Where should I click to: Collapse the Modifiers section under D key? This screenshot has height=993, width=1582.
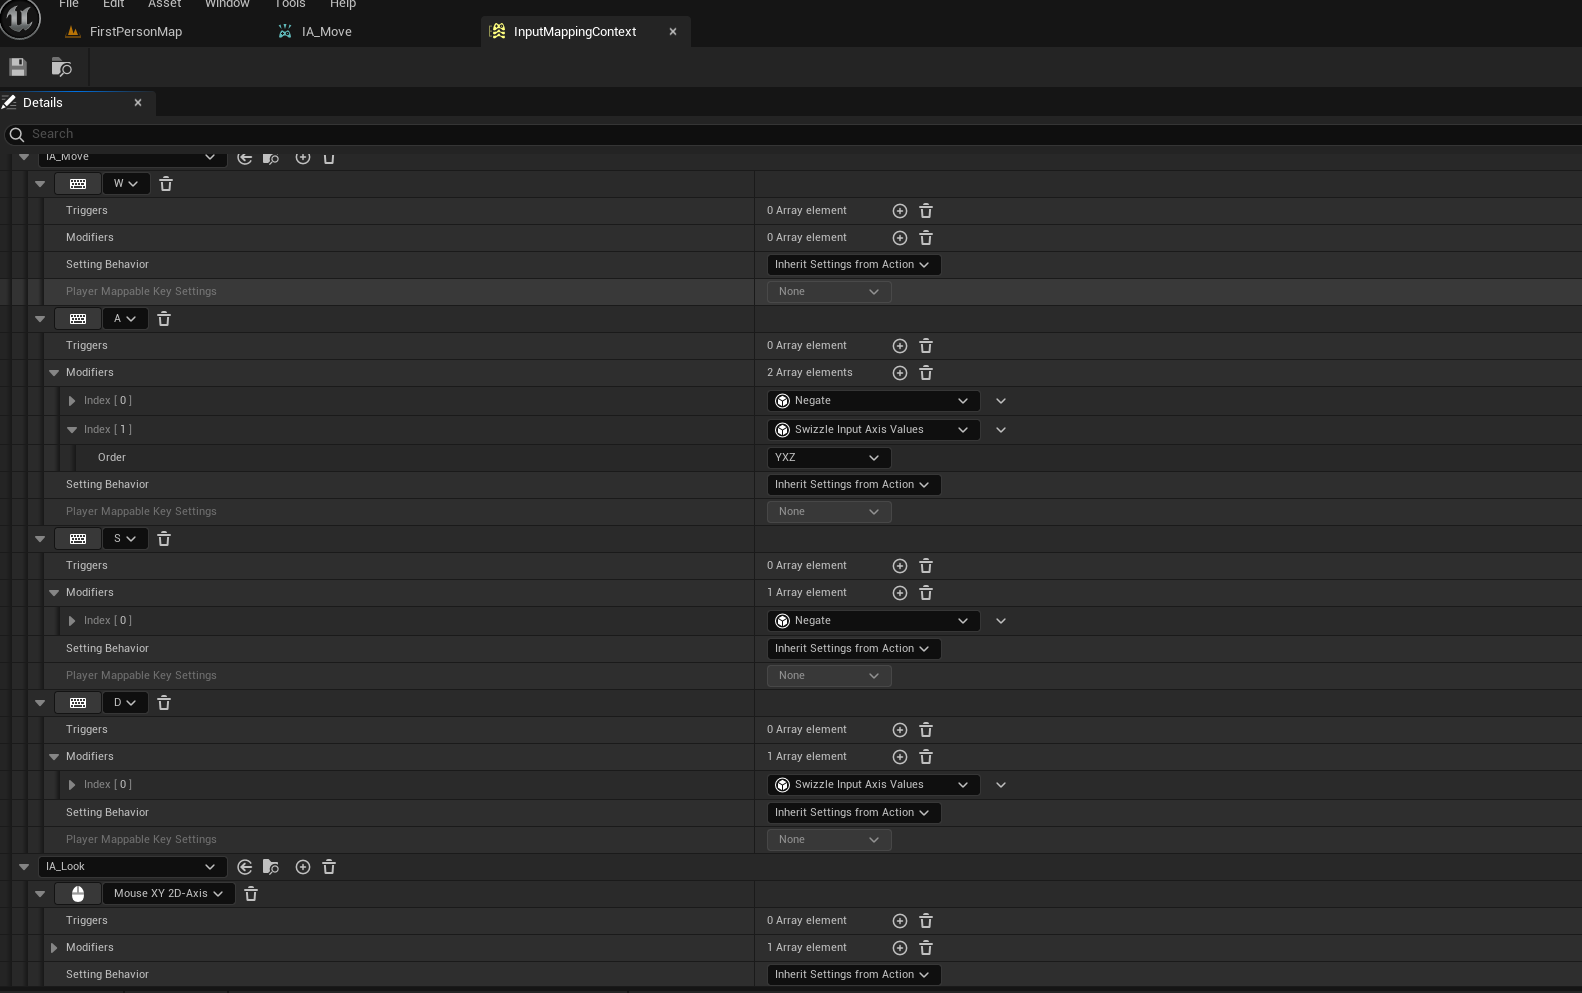click(x=54, y=757)
